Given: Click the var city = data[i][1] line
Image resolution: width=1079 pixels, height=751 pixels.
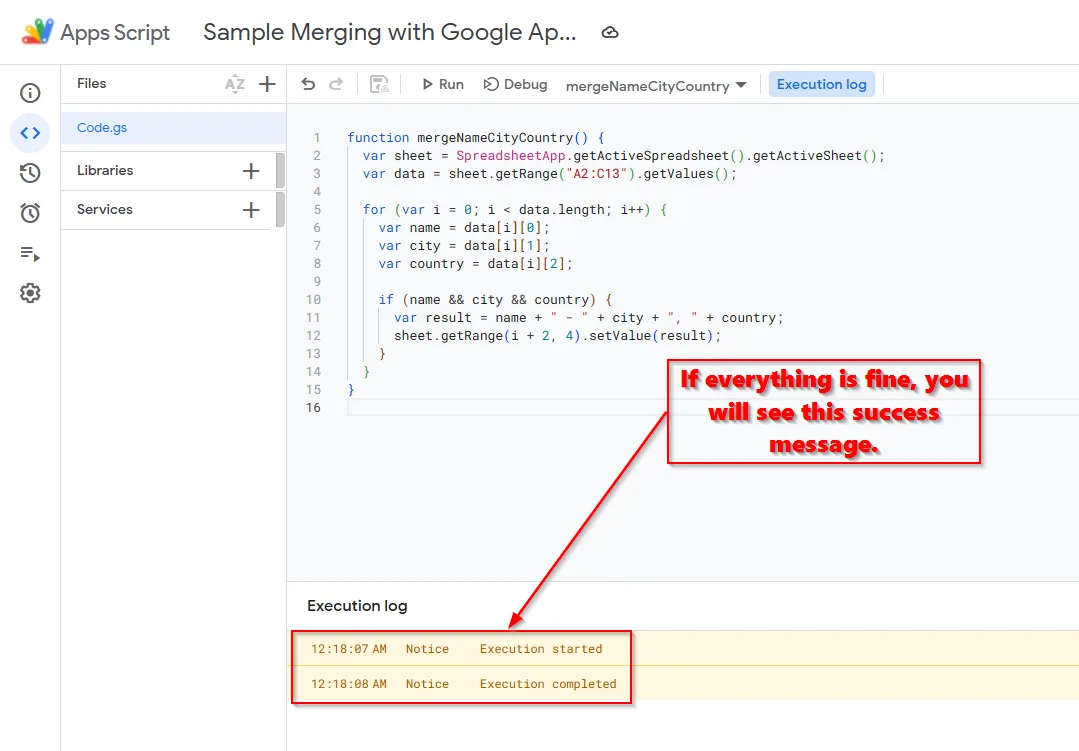Looking at the screenshot, I should pos(464,245).
